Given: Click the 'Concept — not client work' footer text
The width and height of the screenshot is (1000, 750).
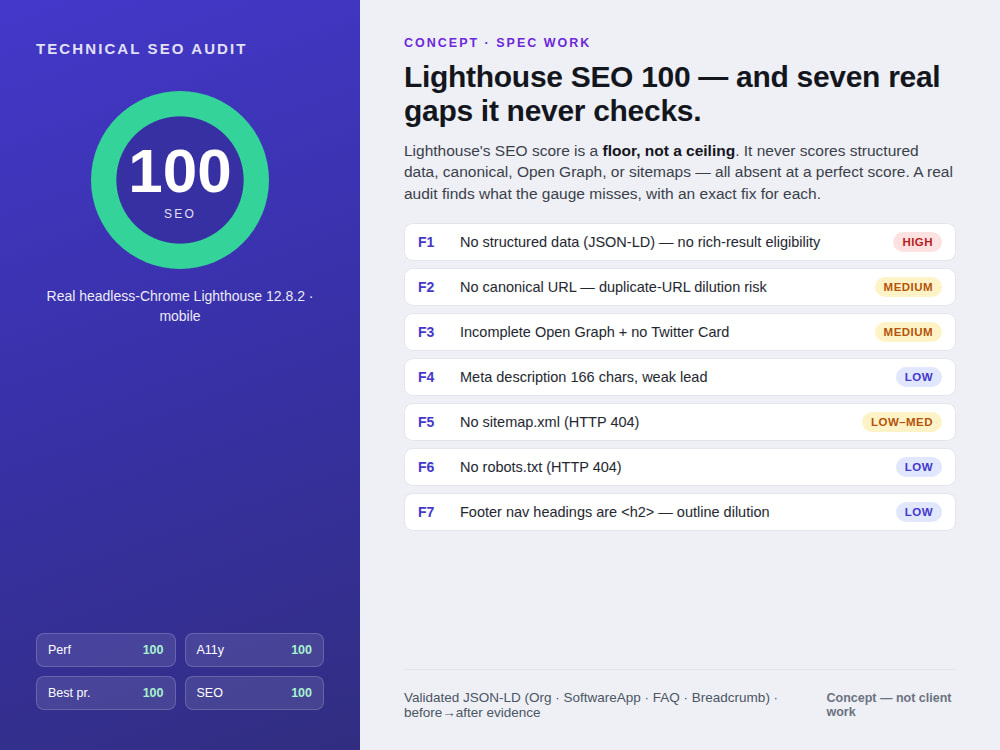Looking at the screenshot, I should tap(889, 705).
